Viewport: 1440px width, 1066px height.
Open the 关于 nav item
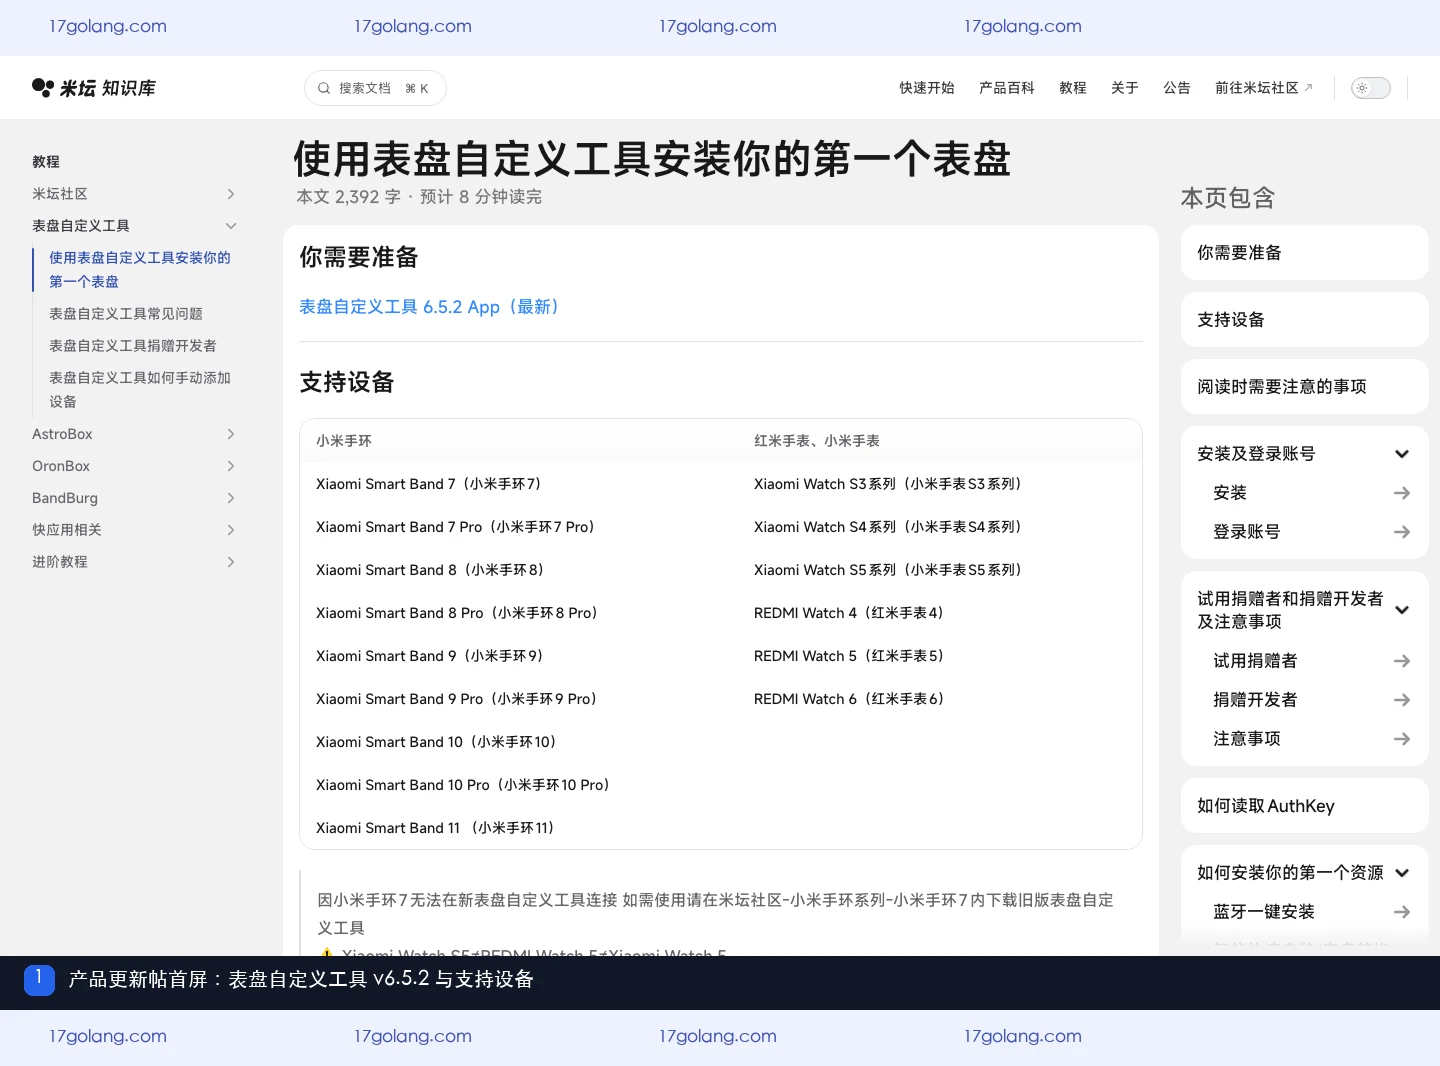(x=1125, y=88)
